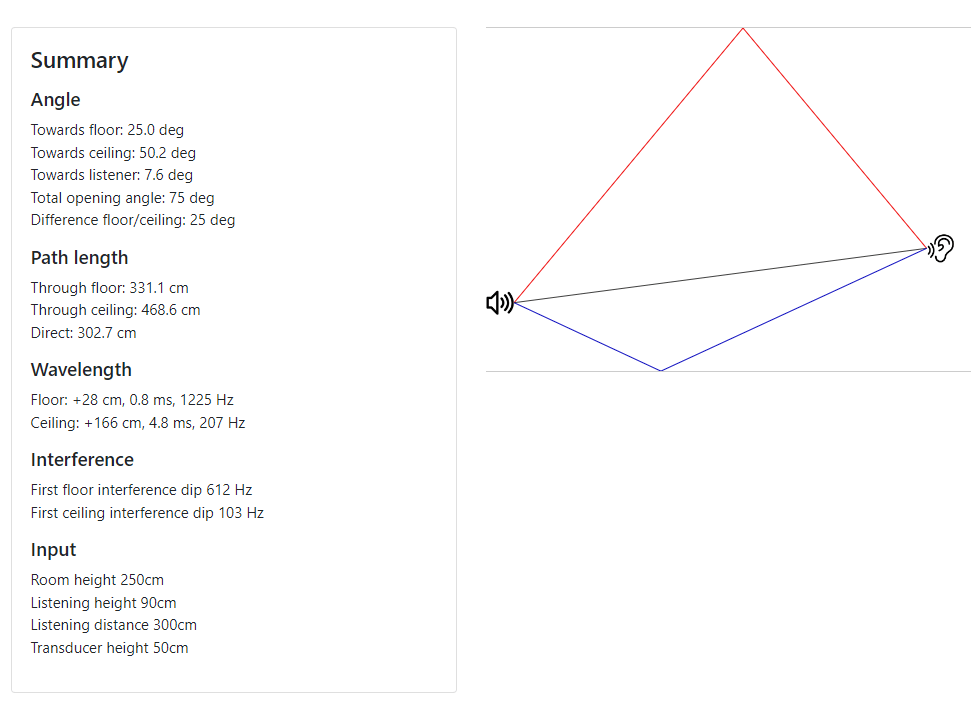This screenshot has height=712, width=971.
Task: Select the 'Towards floor: 25.0 deg' line
Action: (x=107, y=130)
